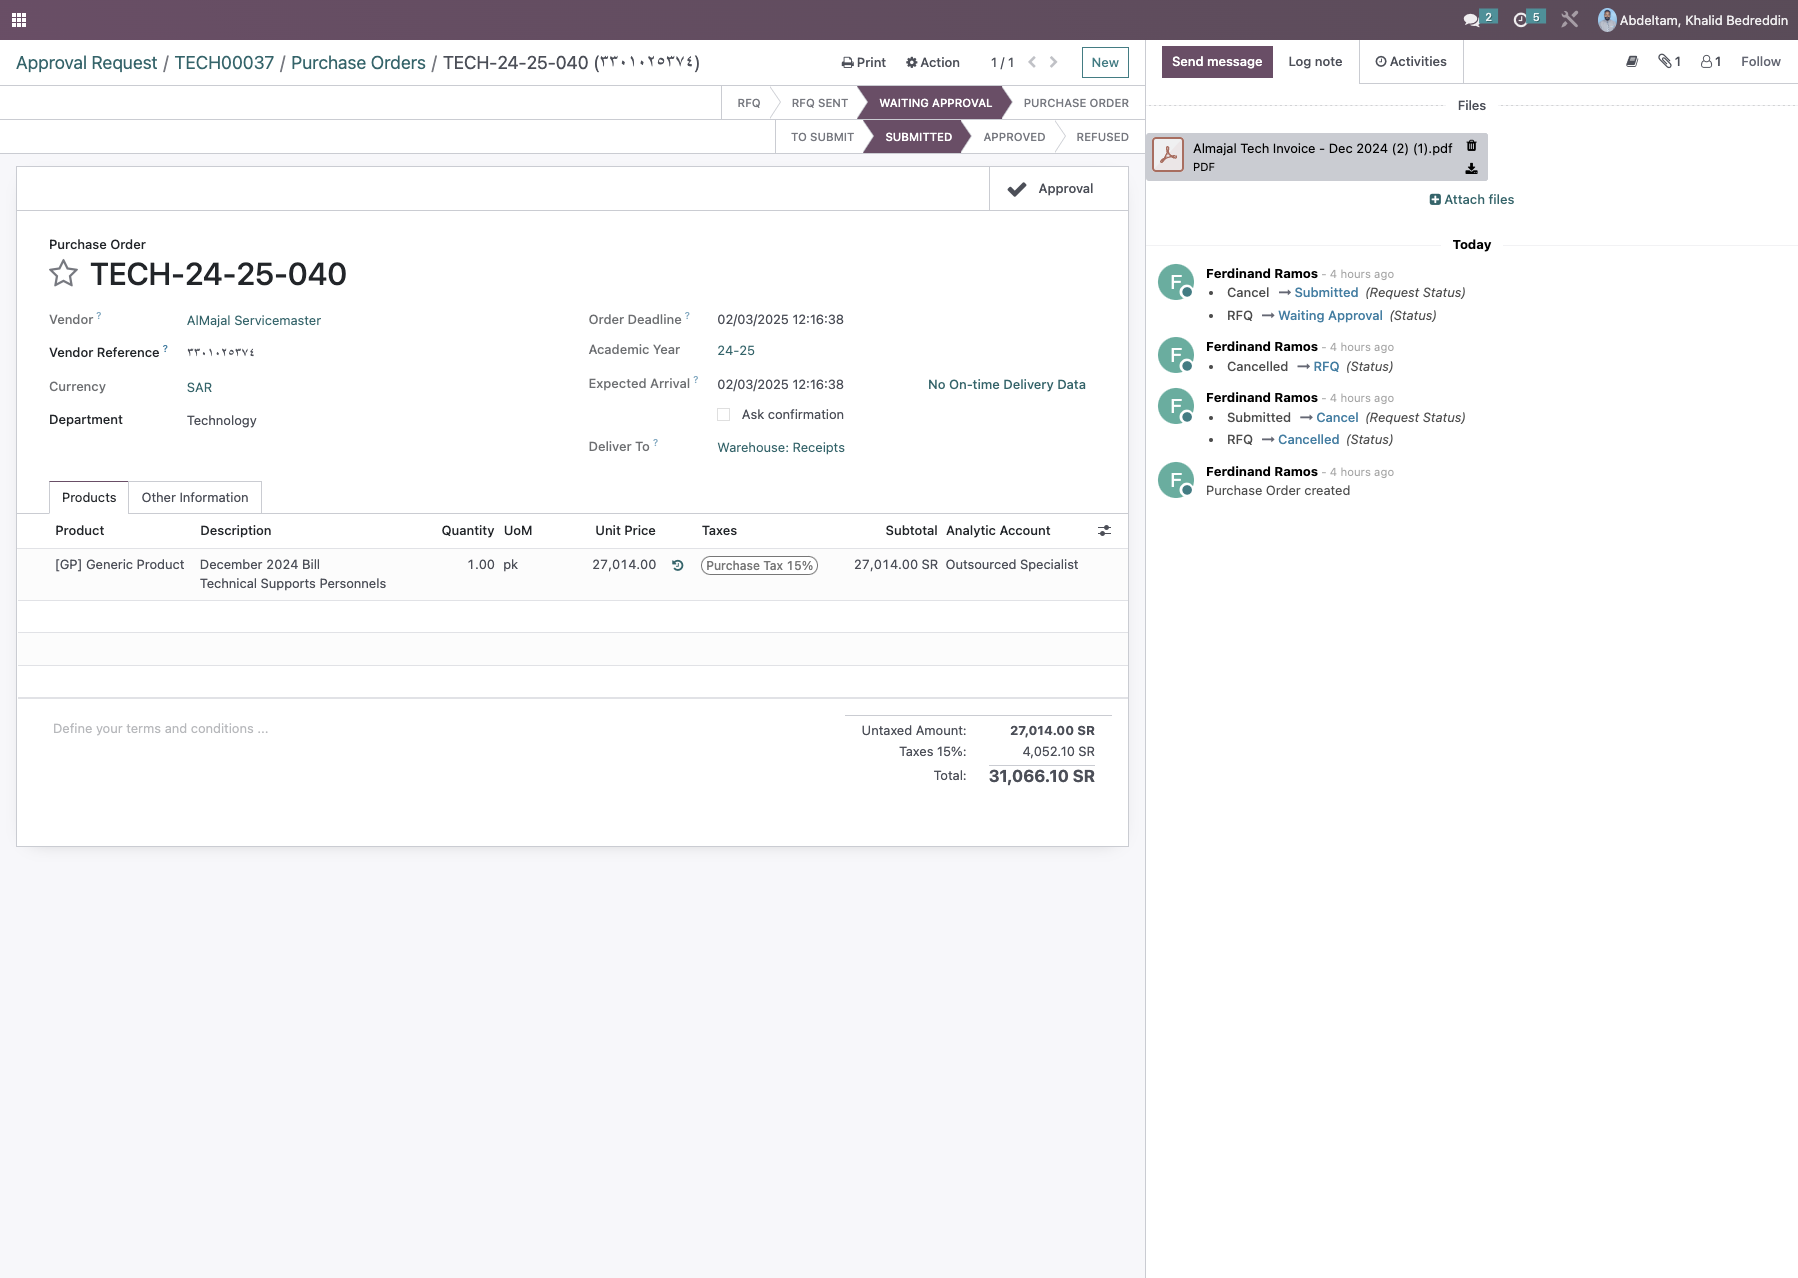Open the SAR currency link
The width and height of the screenshot is (1798, 1278).
199,388
